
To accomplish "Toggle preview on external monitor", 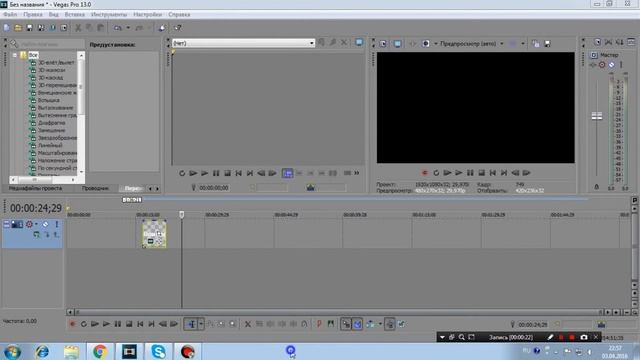I will click(x=397, y=44).
